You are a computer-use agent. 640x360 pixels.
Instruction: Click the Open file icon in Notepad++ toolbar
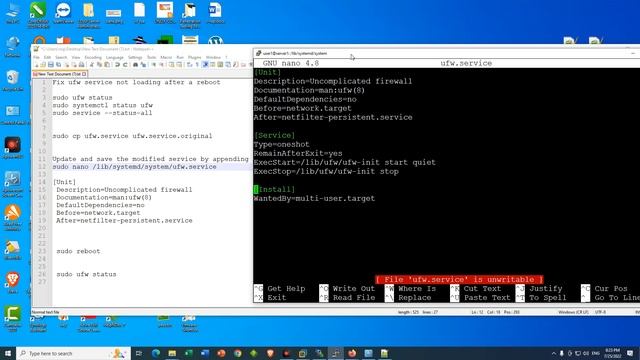43,64
